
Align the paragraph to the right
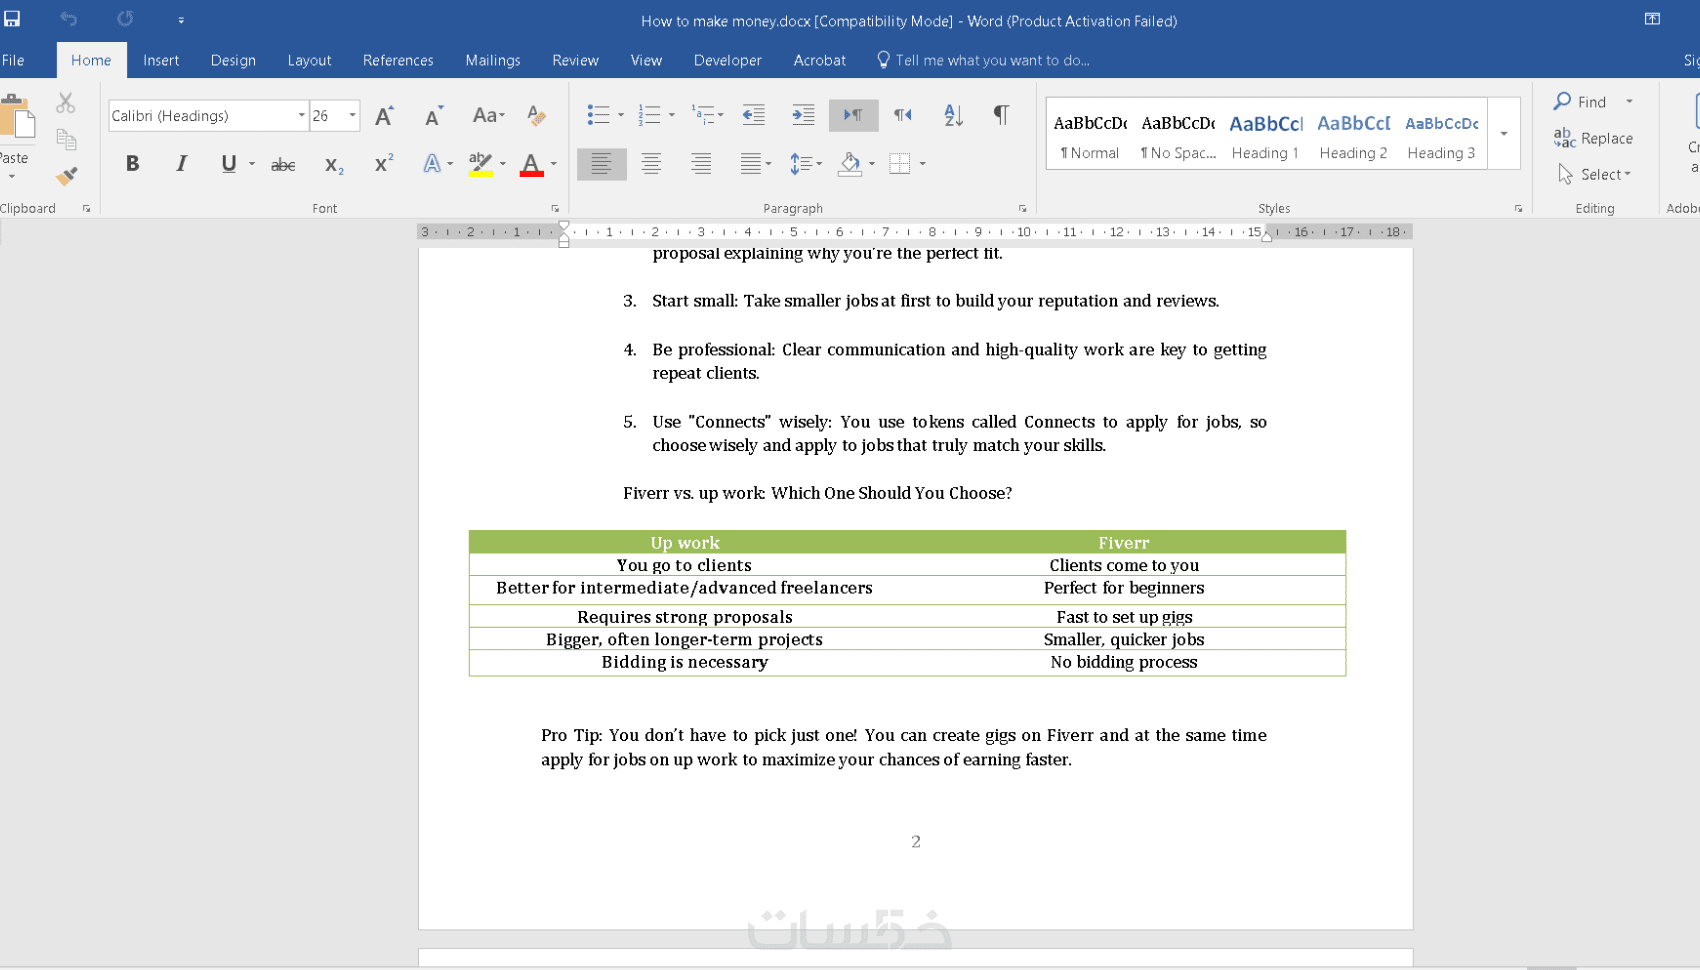701,164
